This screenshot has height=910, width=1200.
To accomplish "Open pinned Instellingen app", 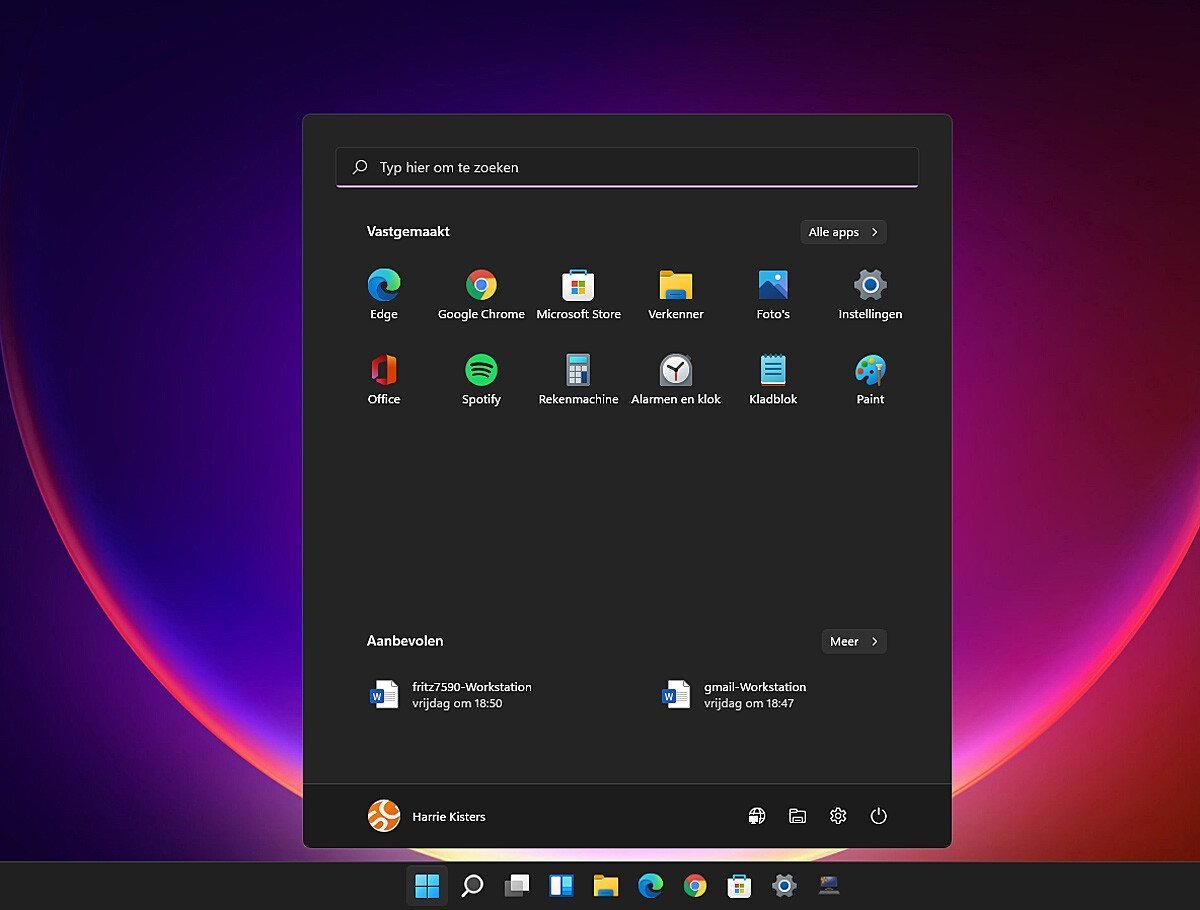I will 870,295.
